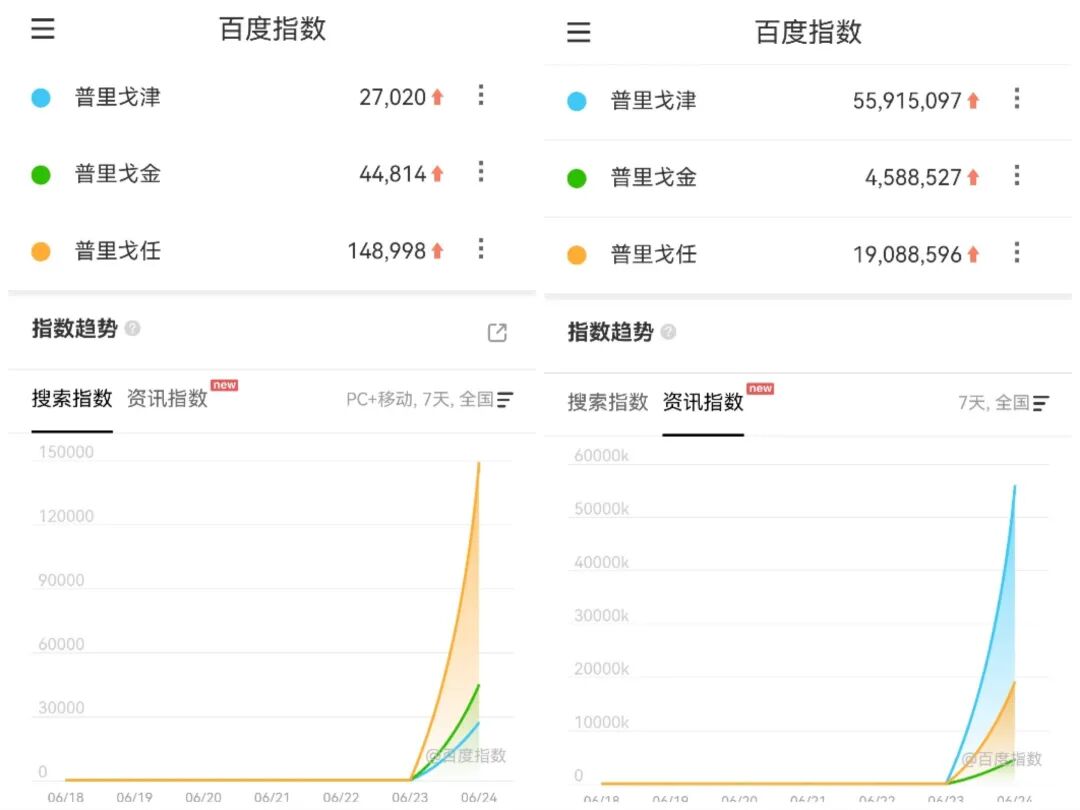Open more options for 普里戈任 148,998 row
The width and height of the screenshot is (1080, 810).
[481, 249]
